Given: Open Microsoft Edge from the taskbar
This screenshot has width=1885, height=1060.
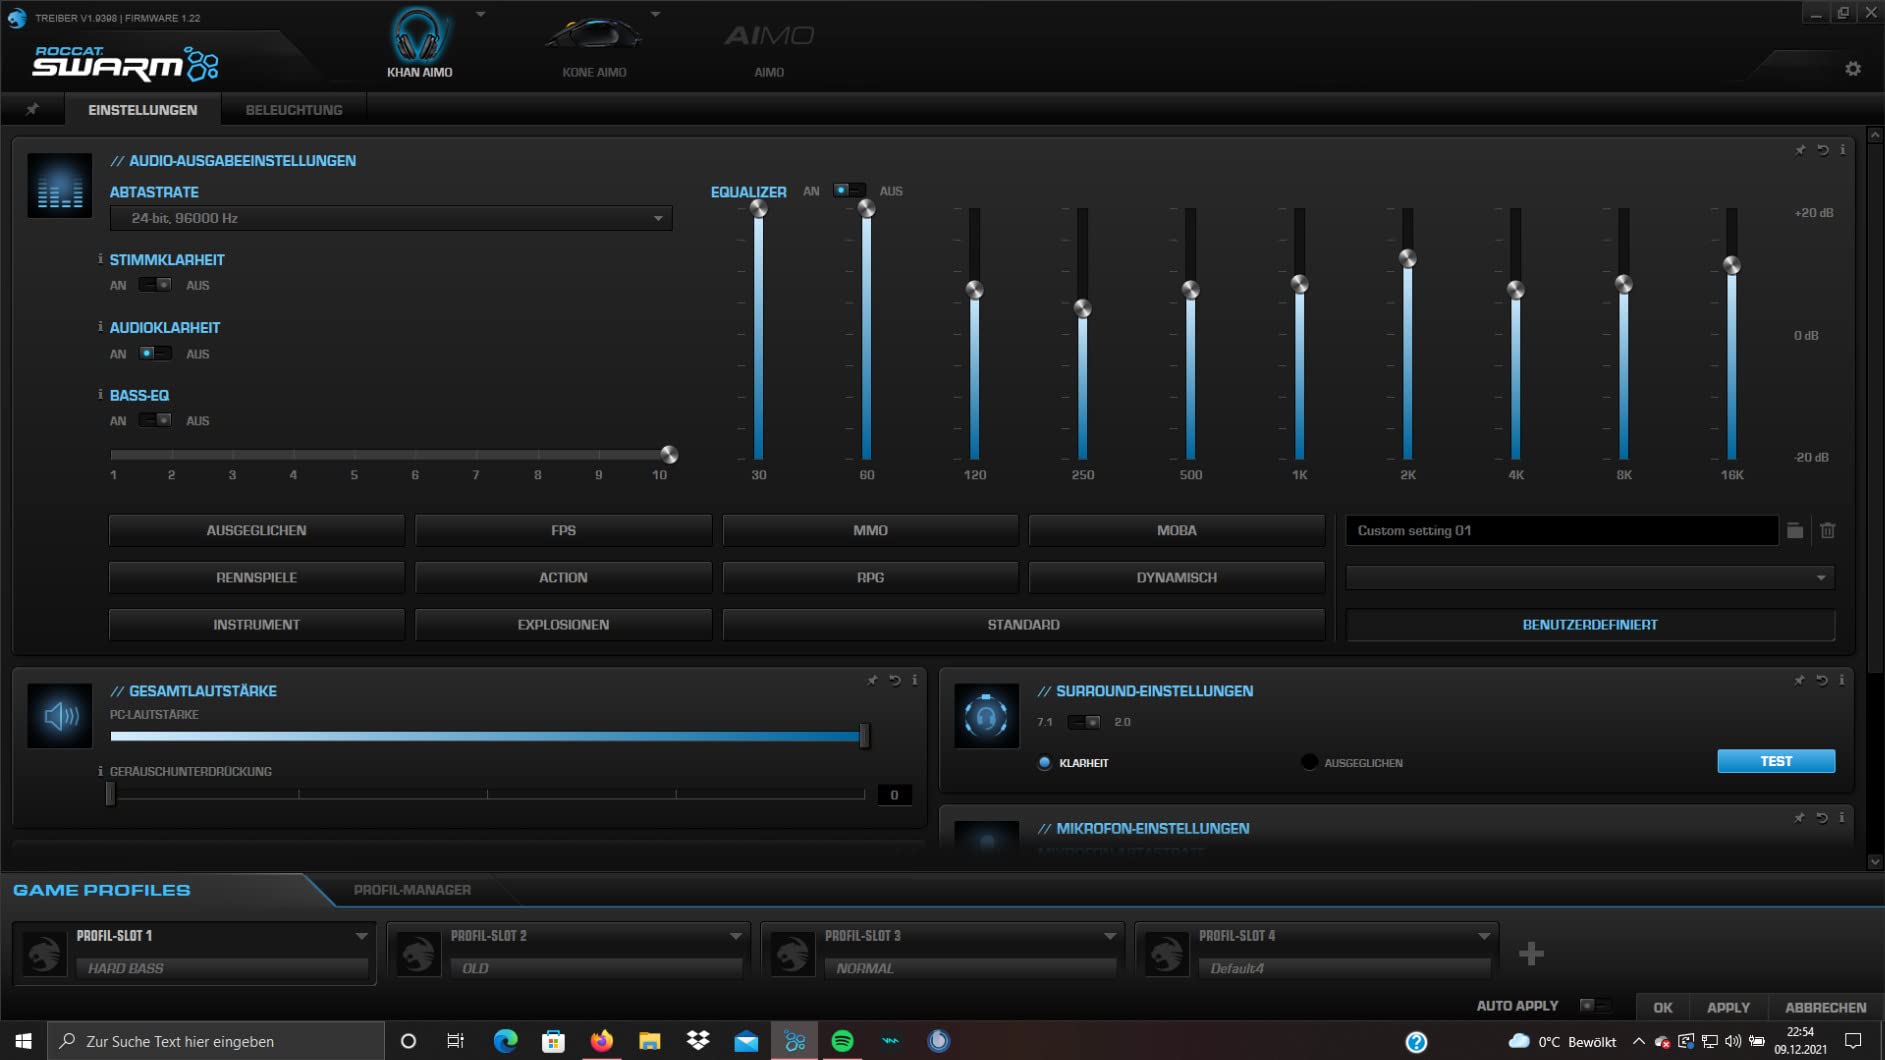Looking at the screenshot, I should tap(505, 1041).
